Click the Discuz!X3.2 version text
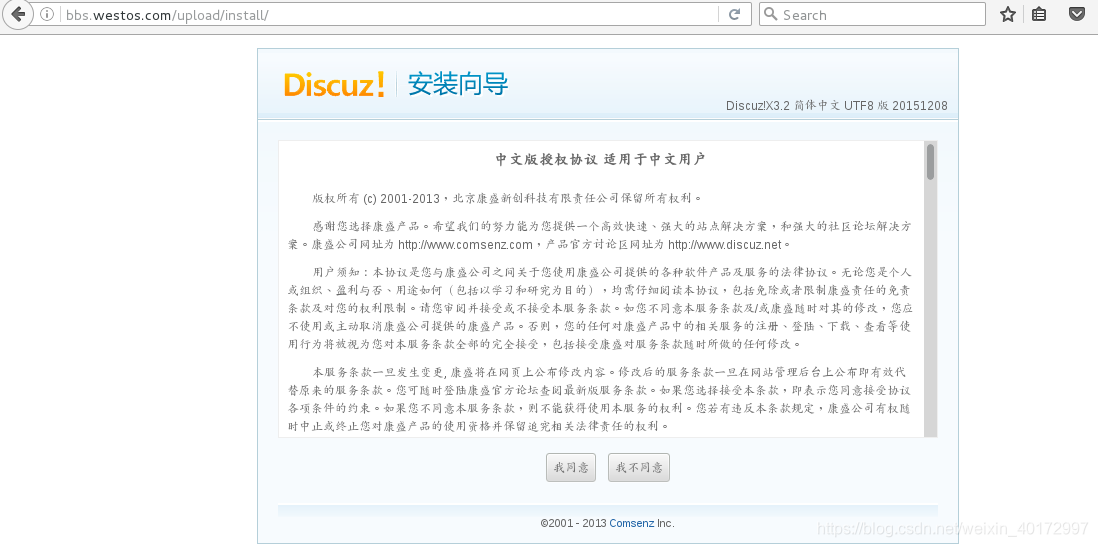This screenshot has height=547, width=1098. [837, 106]
